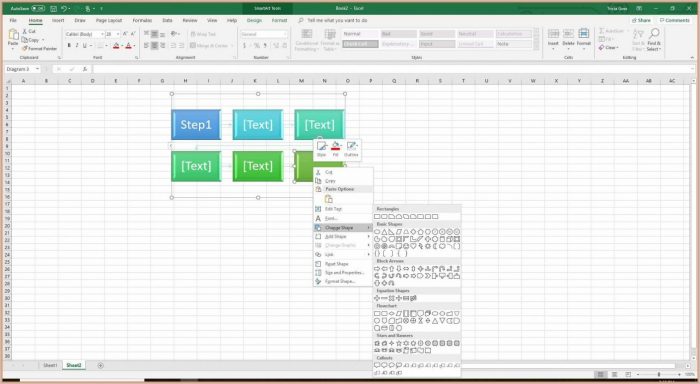Pick first shape under Equation Shapes
Viewport: 700px width, 384px height.
click(x=377, y=298)
